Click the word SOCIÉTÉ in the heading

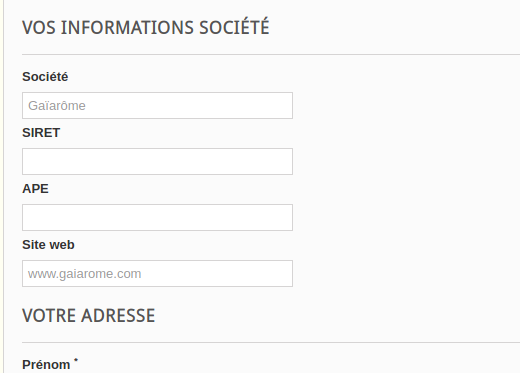pos(234,27)
